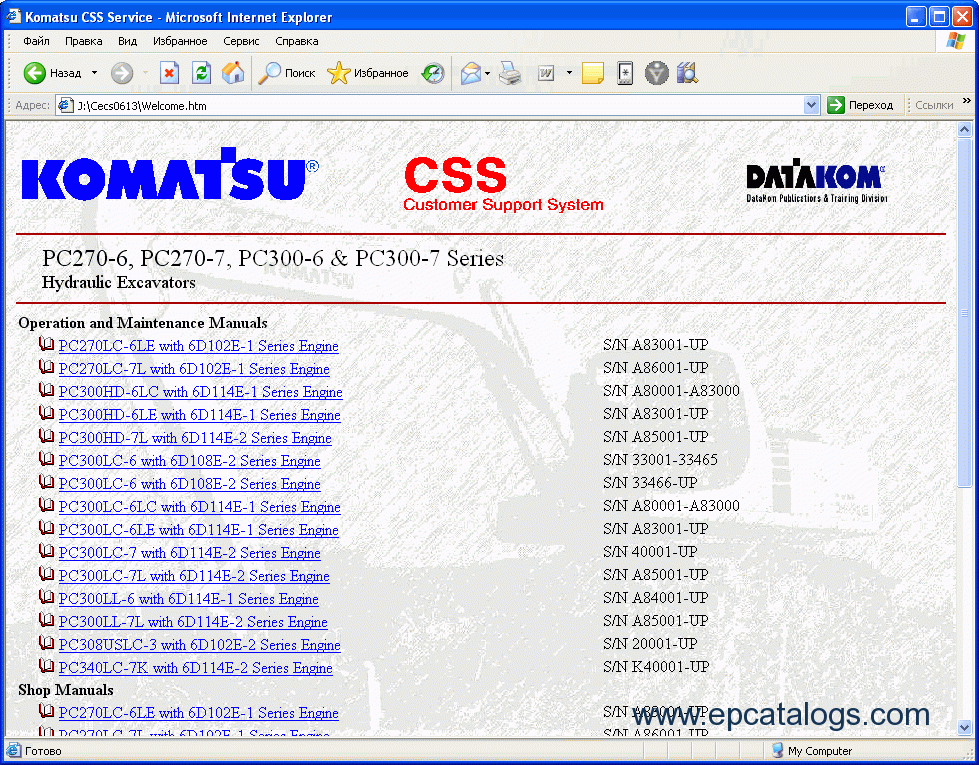Open PC300LC-6 link for S/N 33466-UP
The image size is (979, 765).
[189, 484]
